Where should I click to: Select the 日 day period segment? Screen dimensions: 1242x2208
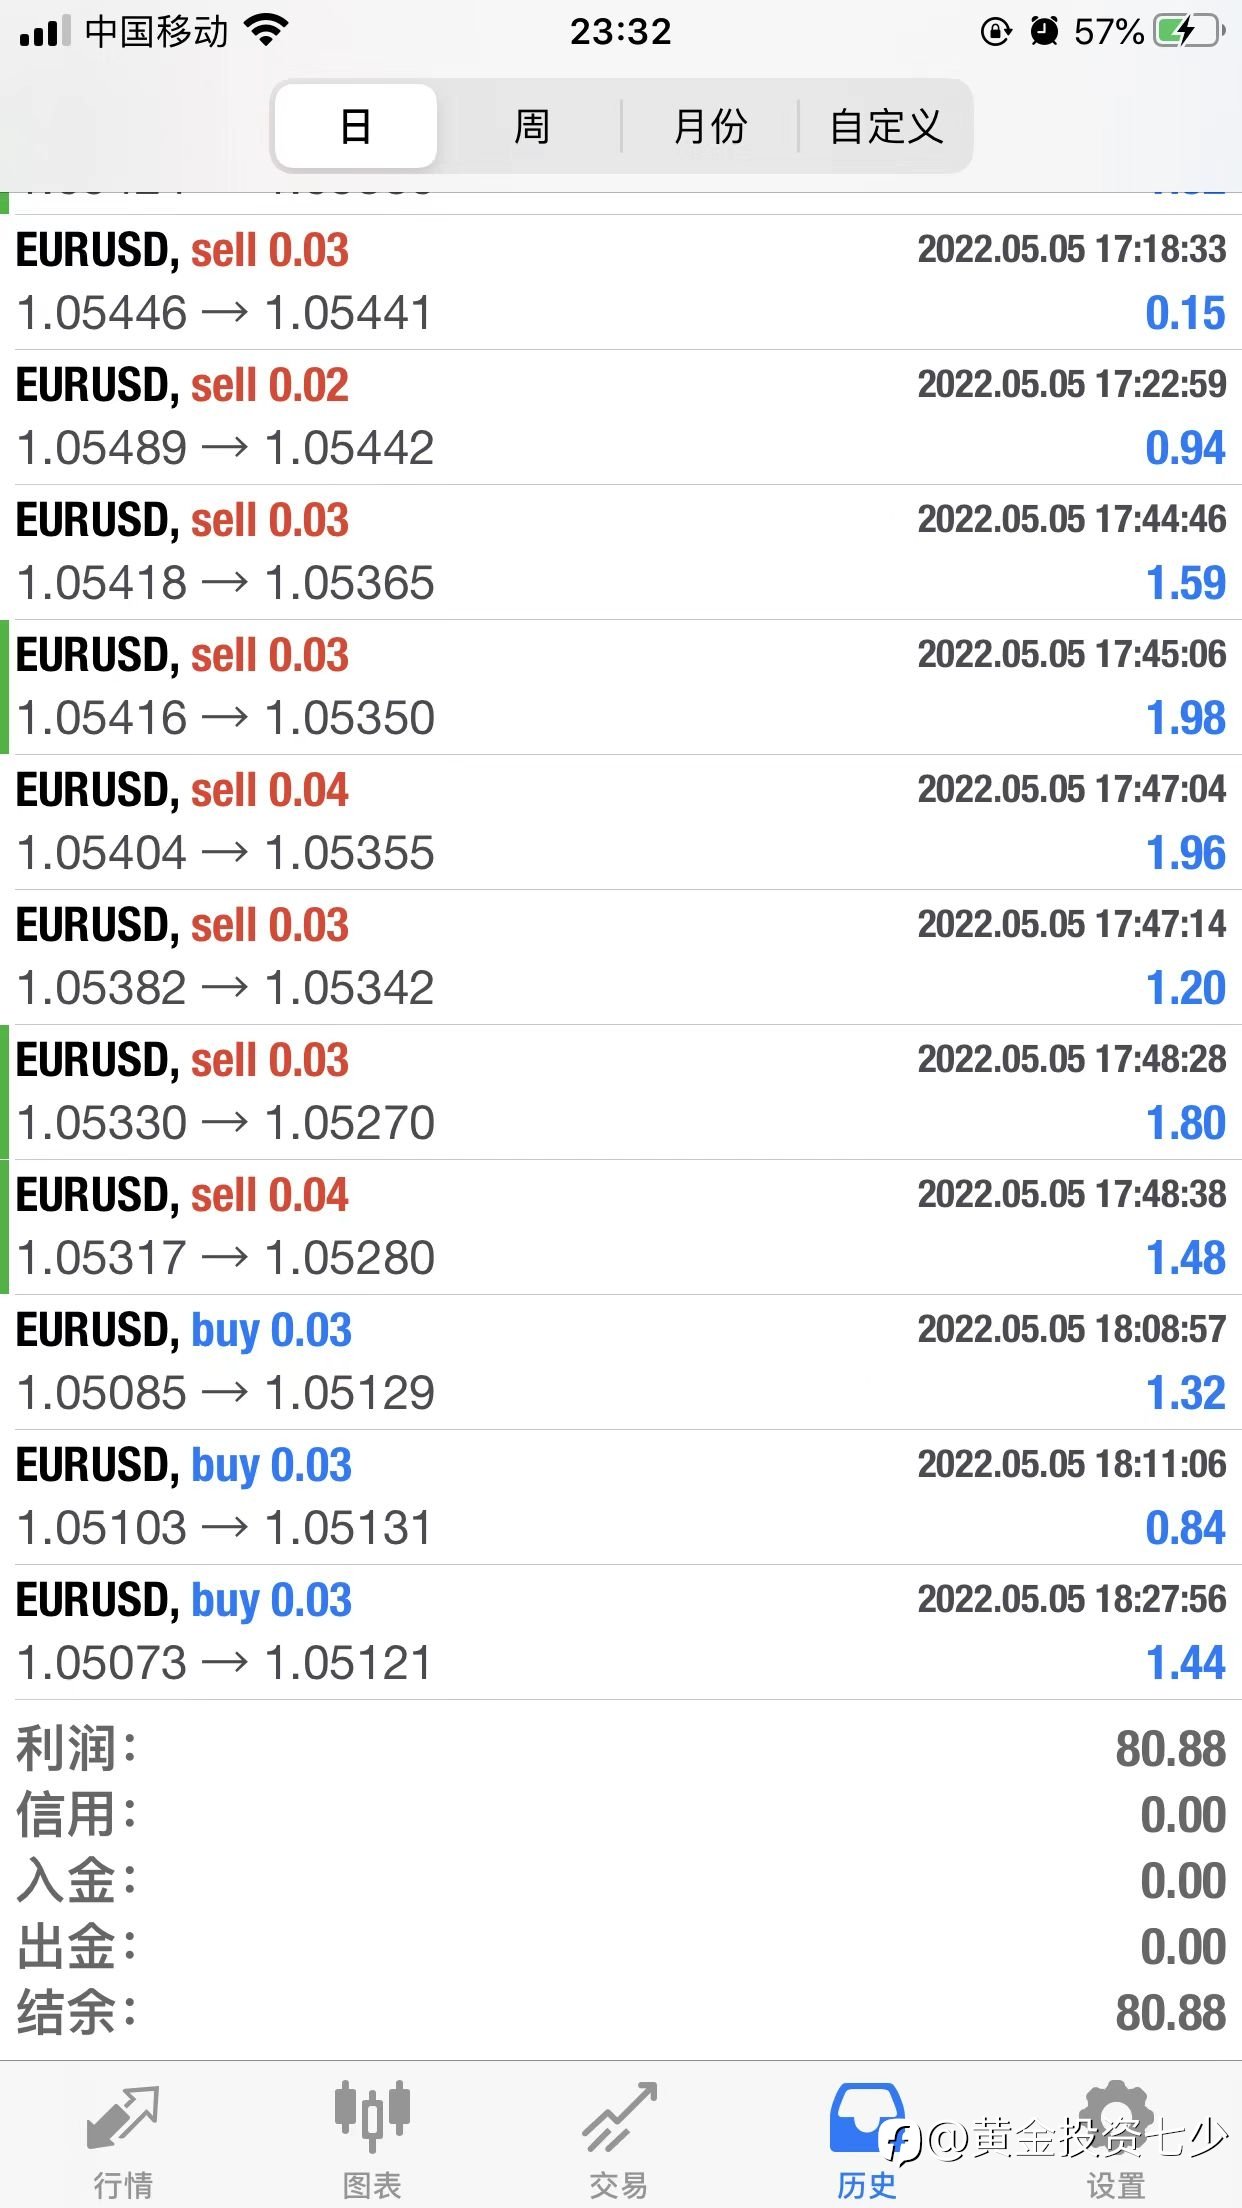355,126
